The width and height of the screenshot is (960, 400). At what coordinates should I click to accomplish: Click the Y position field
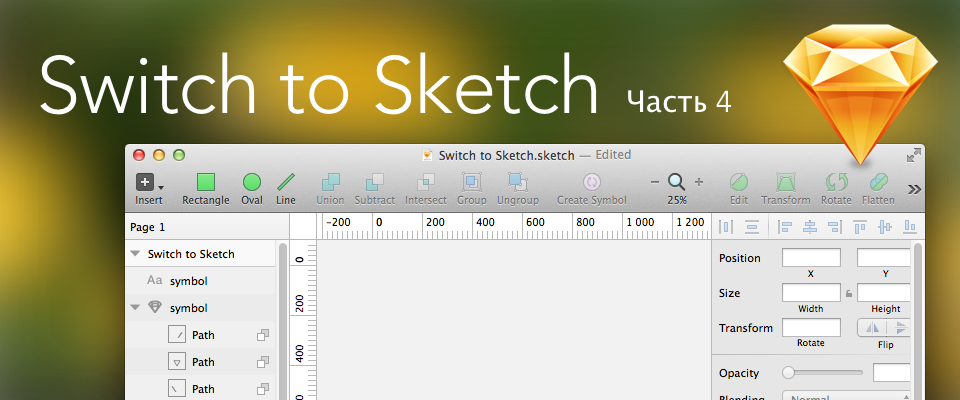pos(884,258)
